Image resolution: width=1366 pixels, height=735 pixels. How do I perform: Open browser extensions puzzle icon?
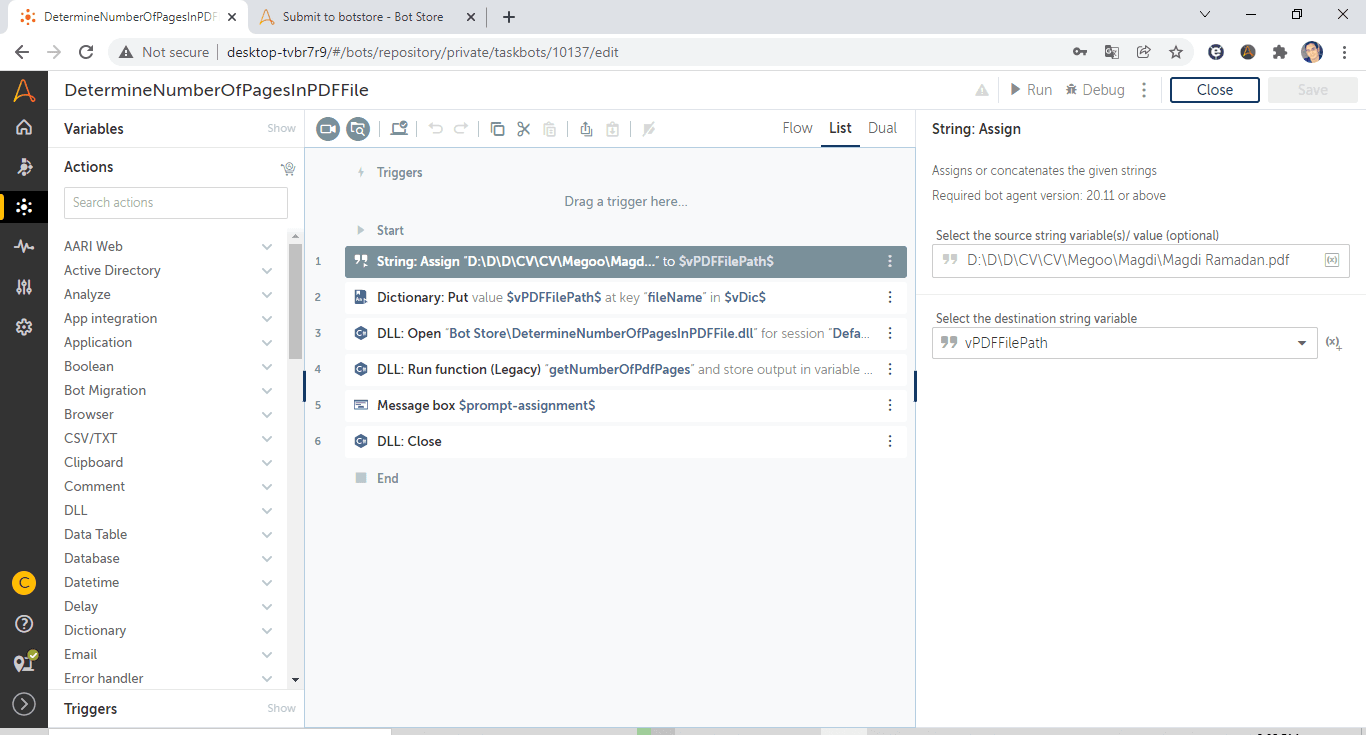pos(1279,52)
